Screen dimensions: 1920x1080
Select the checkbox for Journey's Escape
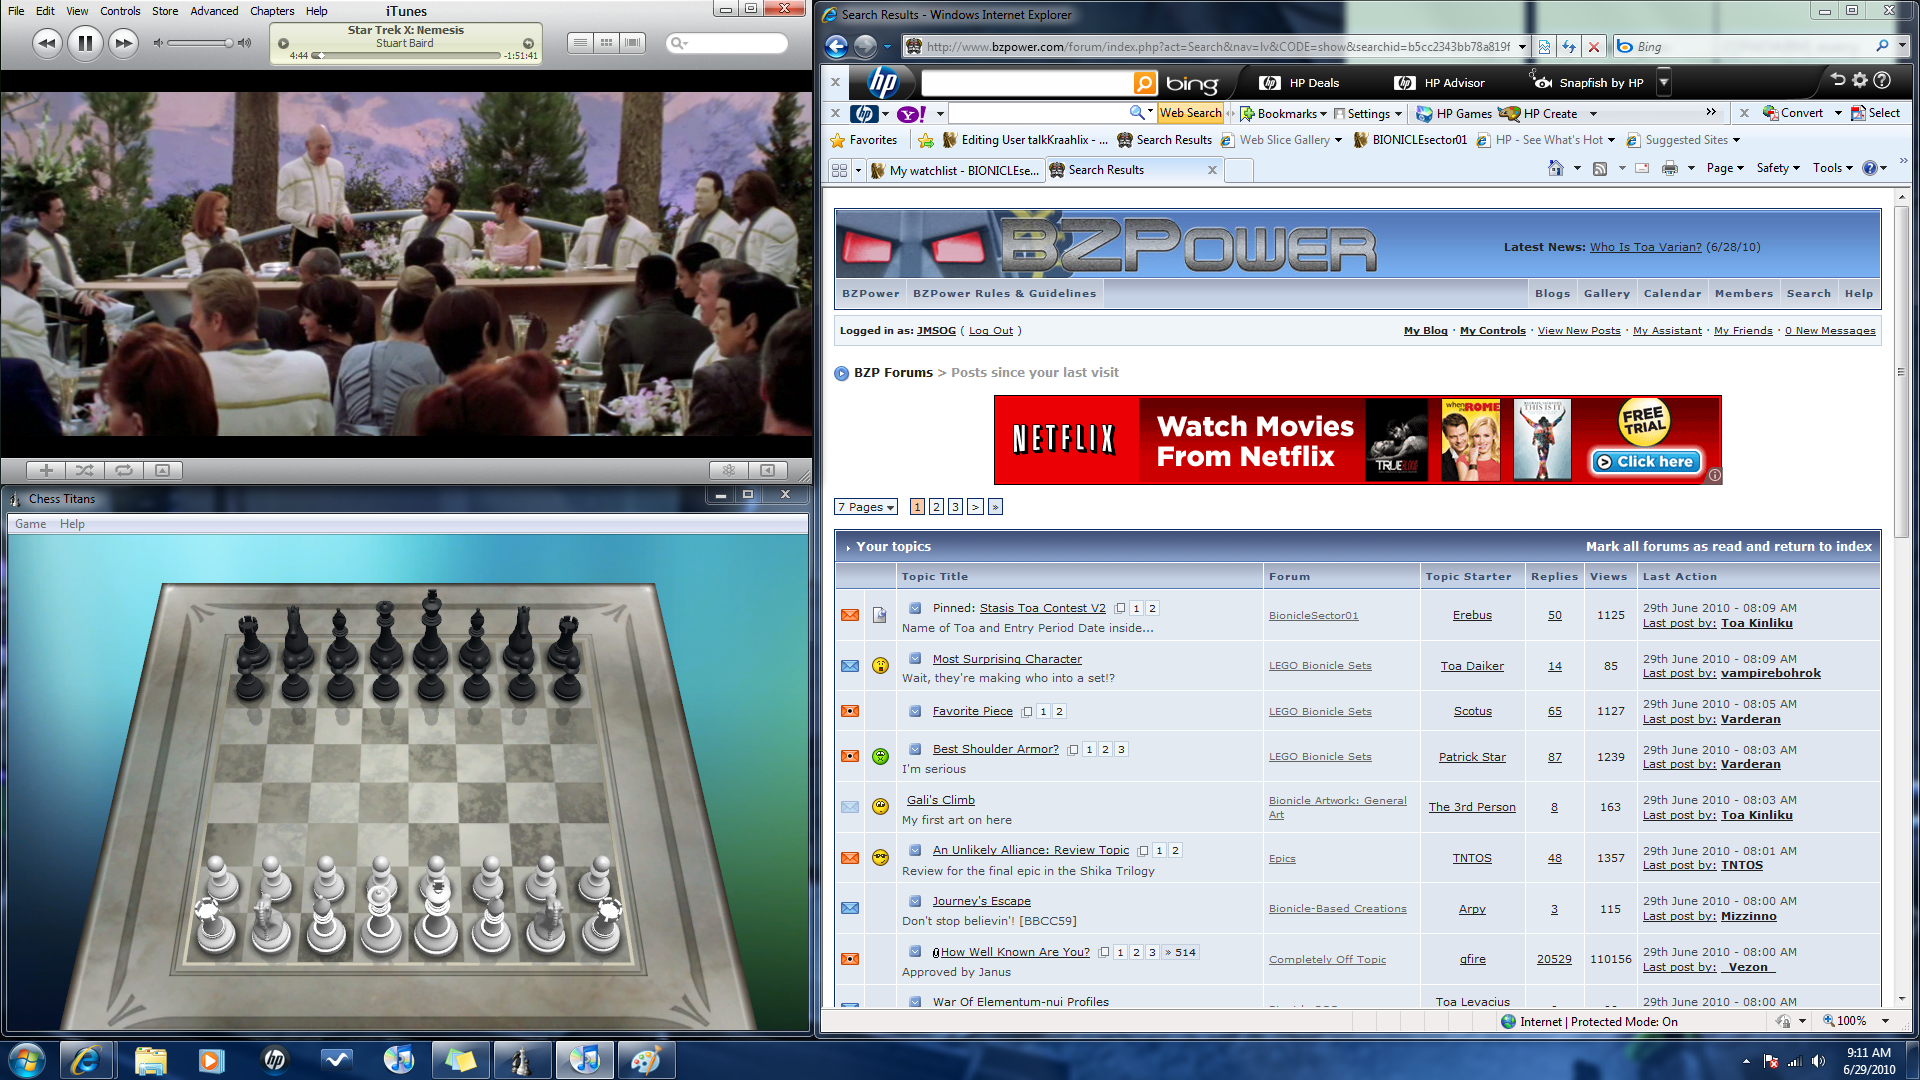(x=915, y=901)
